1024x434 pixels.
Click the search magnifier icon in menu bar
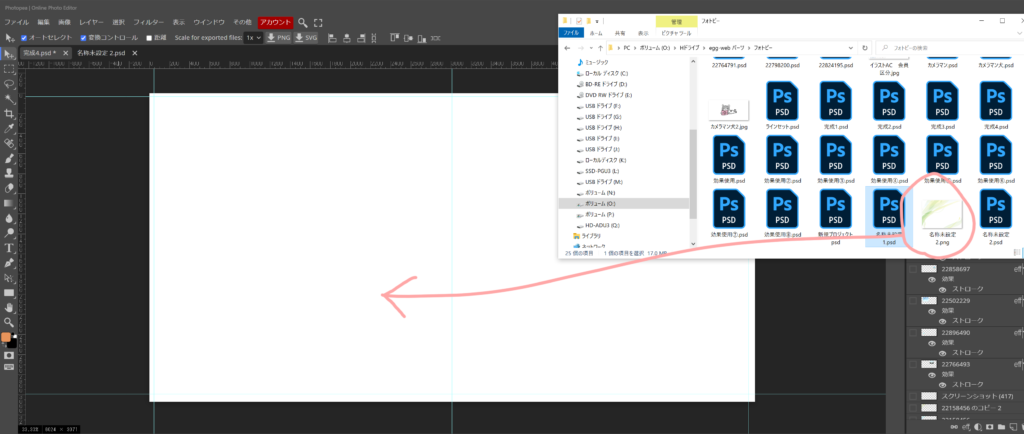tap(304, 21)
